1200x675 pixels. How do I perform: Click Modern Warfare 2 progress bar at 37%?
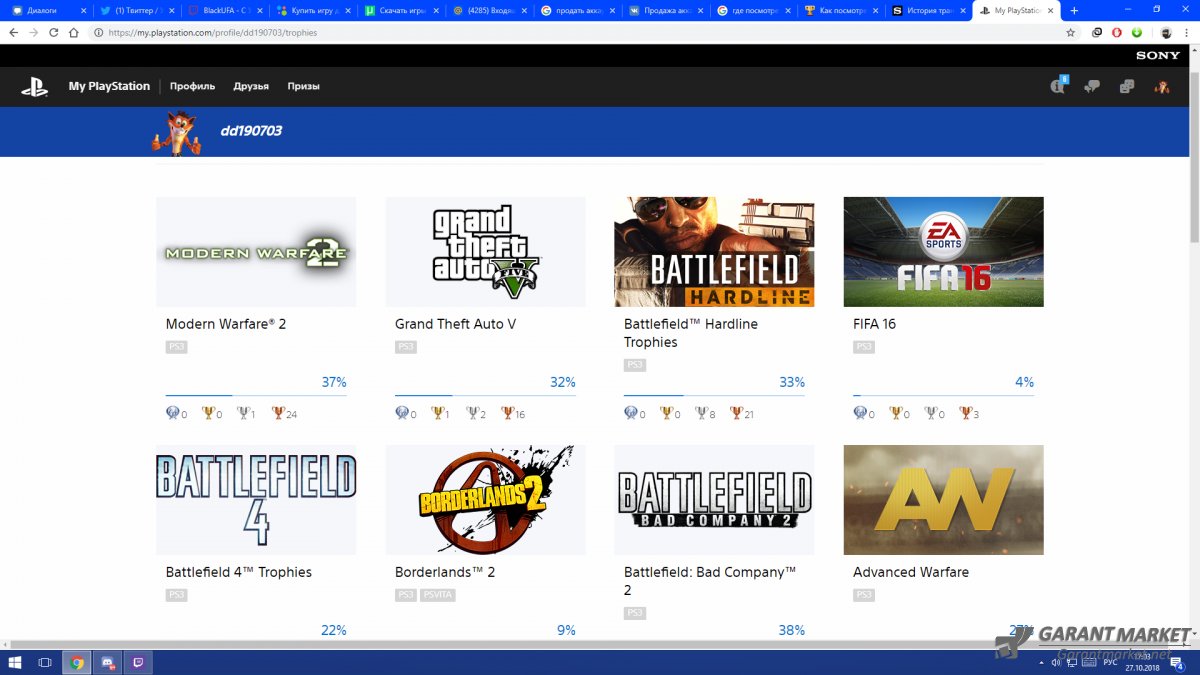click(x=256, y=395)
